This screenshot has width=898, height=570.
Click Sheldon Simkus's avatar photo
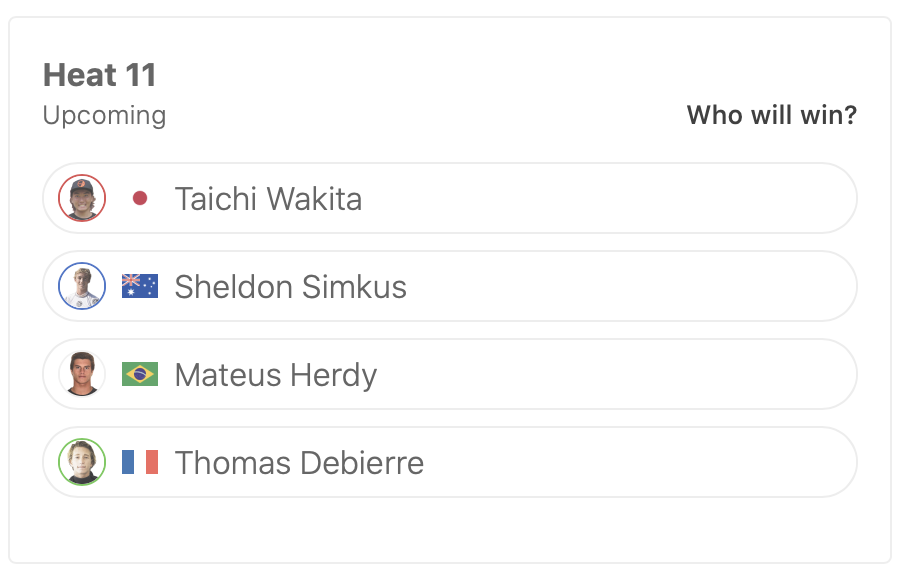tap(82, 286)
